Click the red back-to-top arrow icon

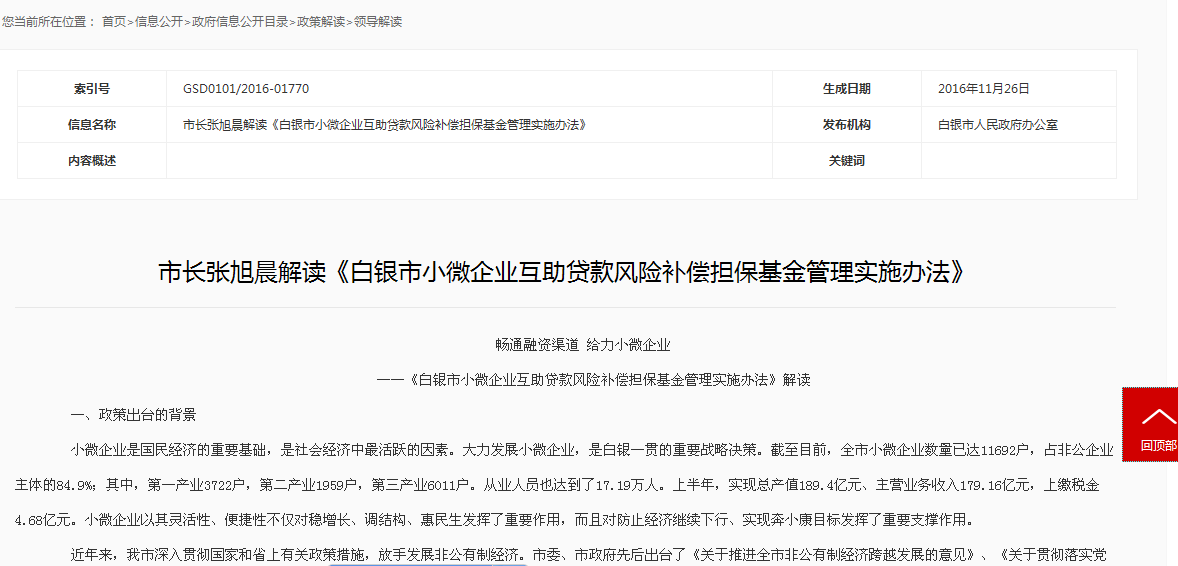(1158, 416)
